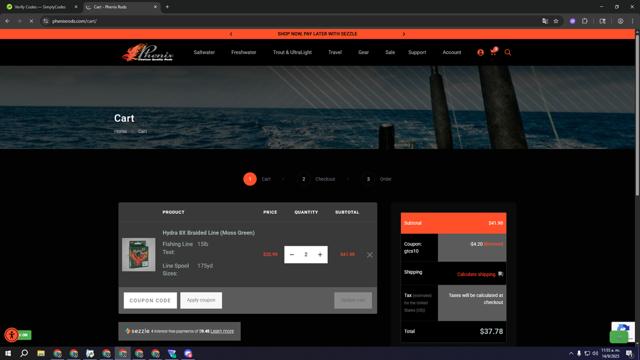The width and height of the screenshot is (640, 360).
Task: Click the Shop Now Pay Later Sezzle banner
Action: tap(317, 34)
